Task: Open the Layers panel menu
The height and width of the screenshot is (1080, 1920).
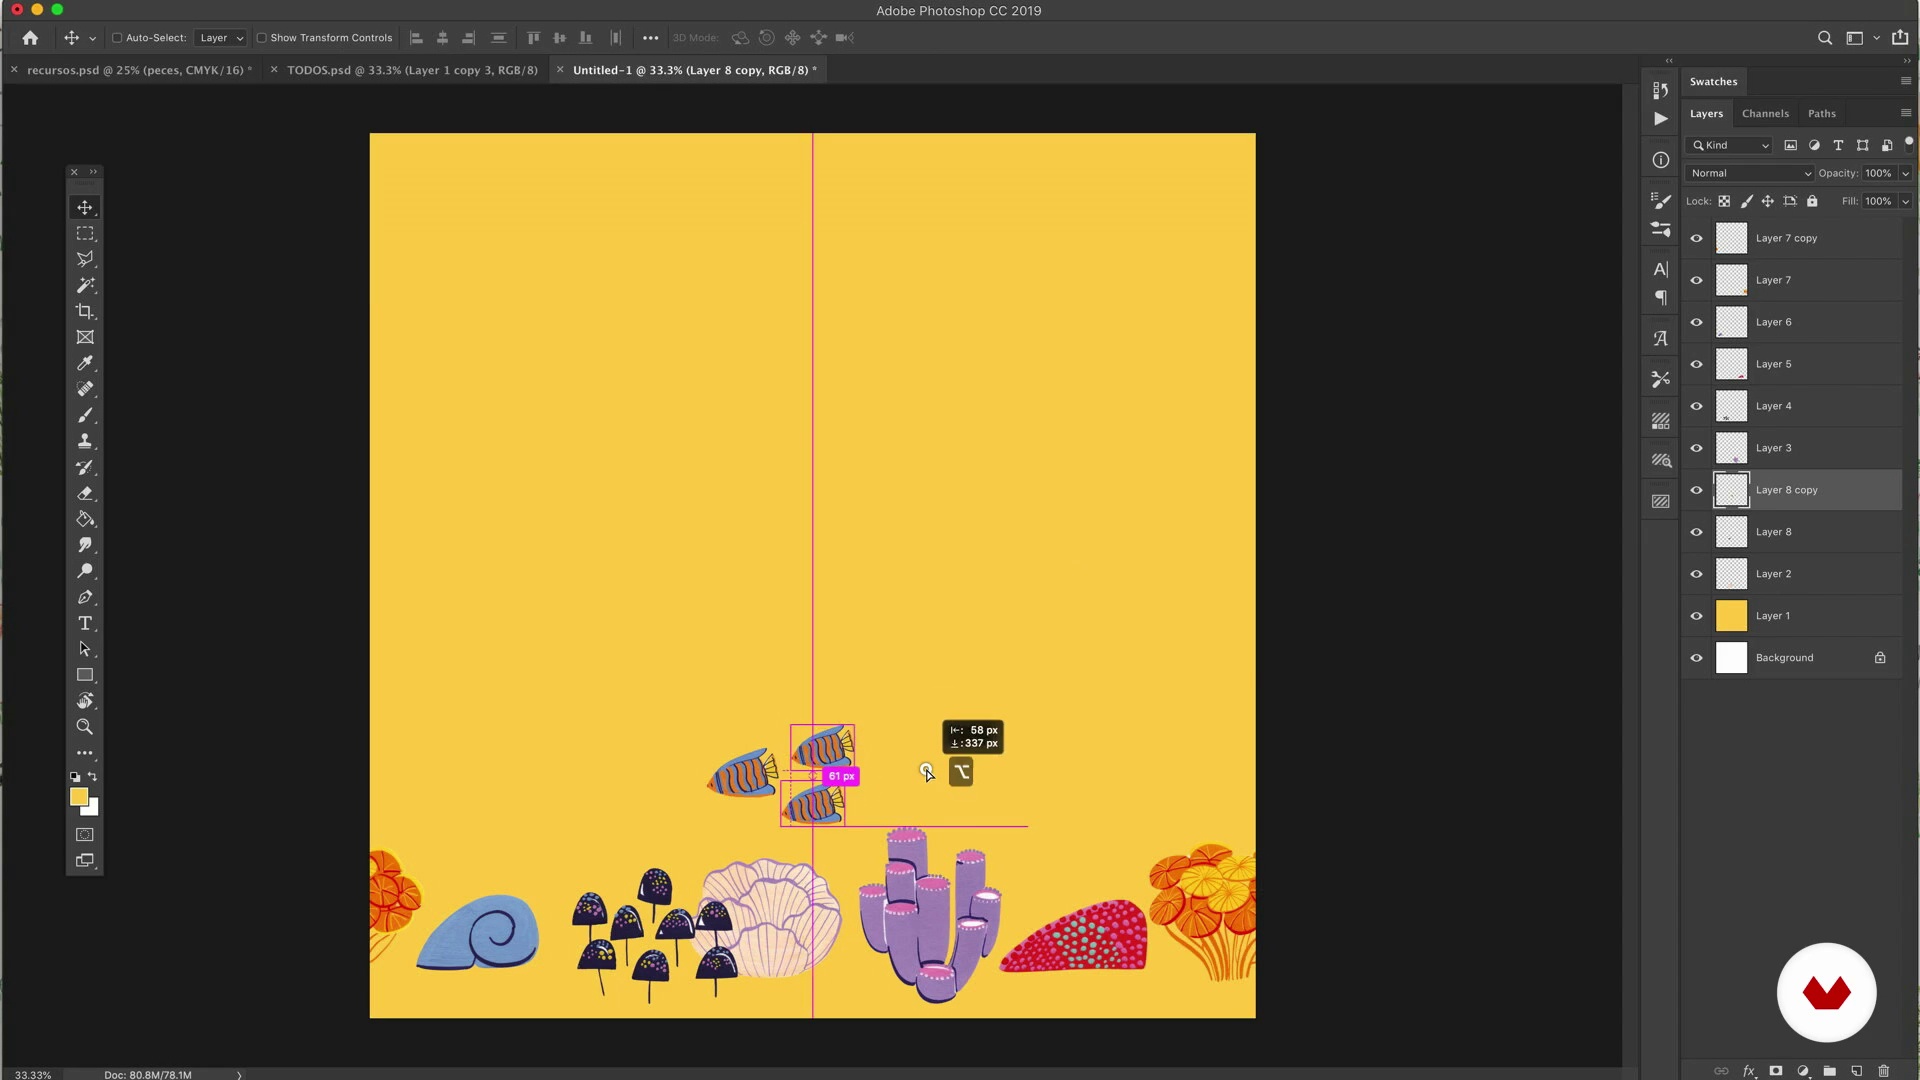Action: click(1906, 113)
